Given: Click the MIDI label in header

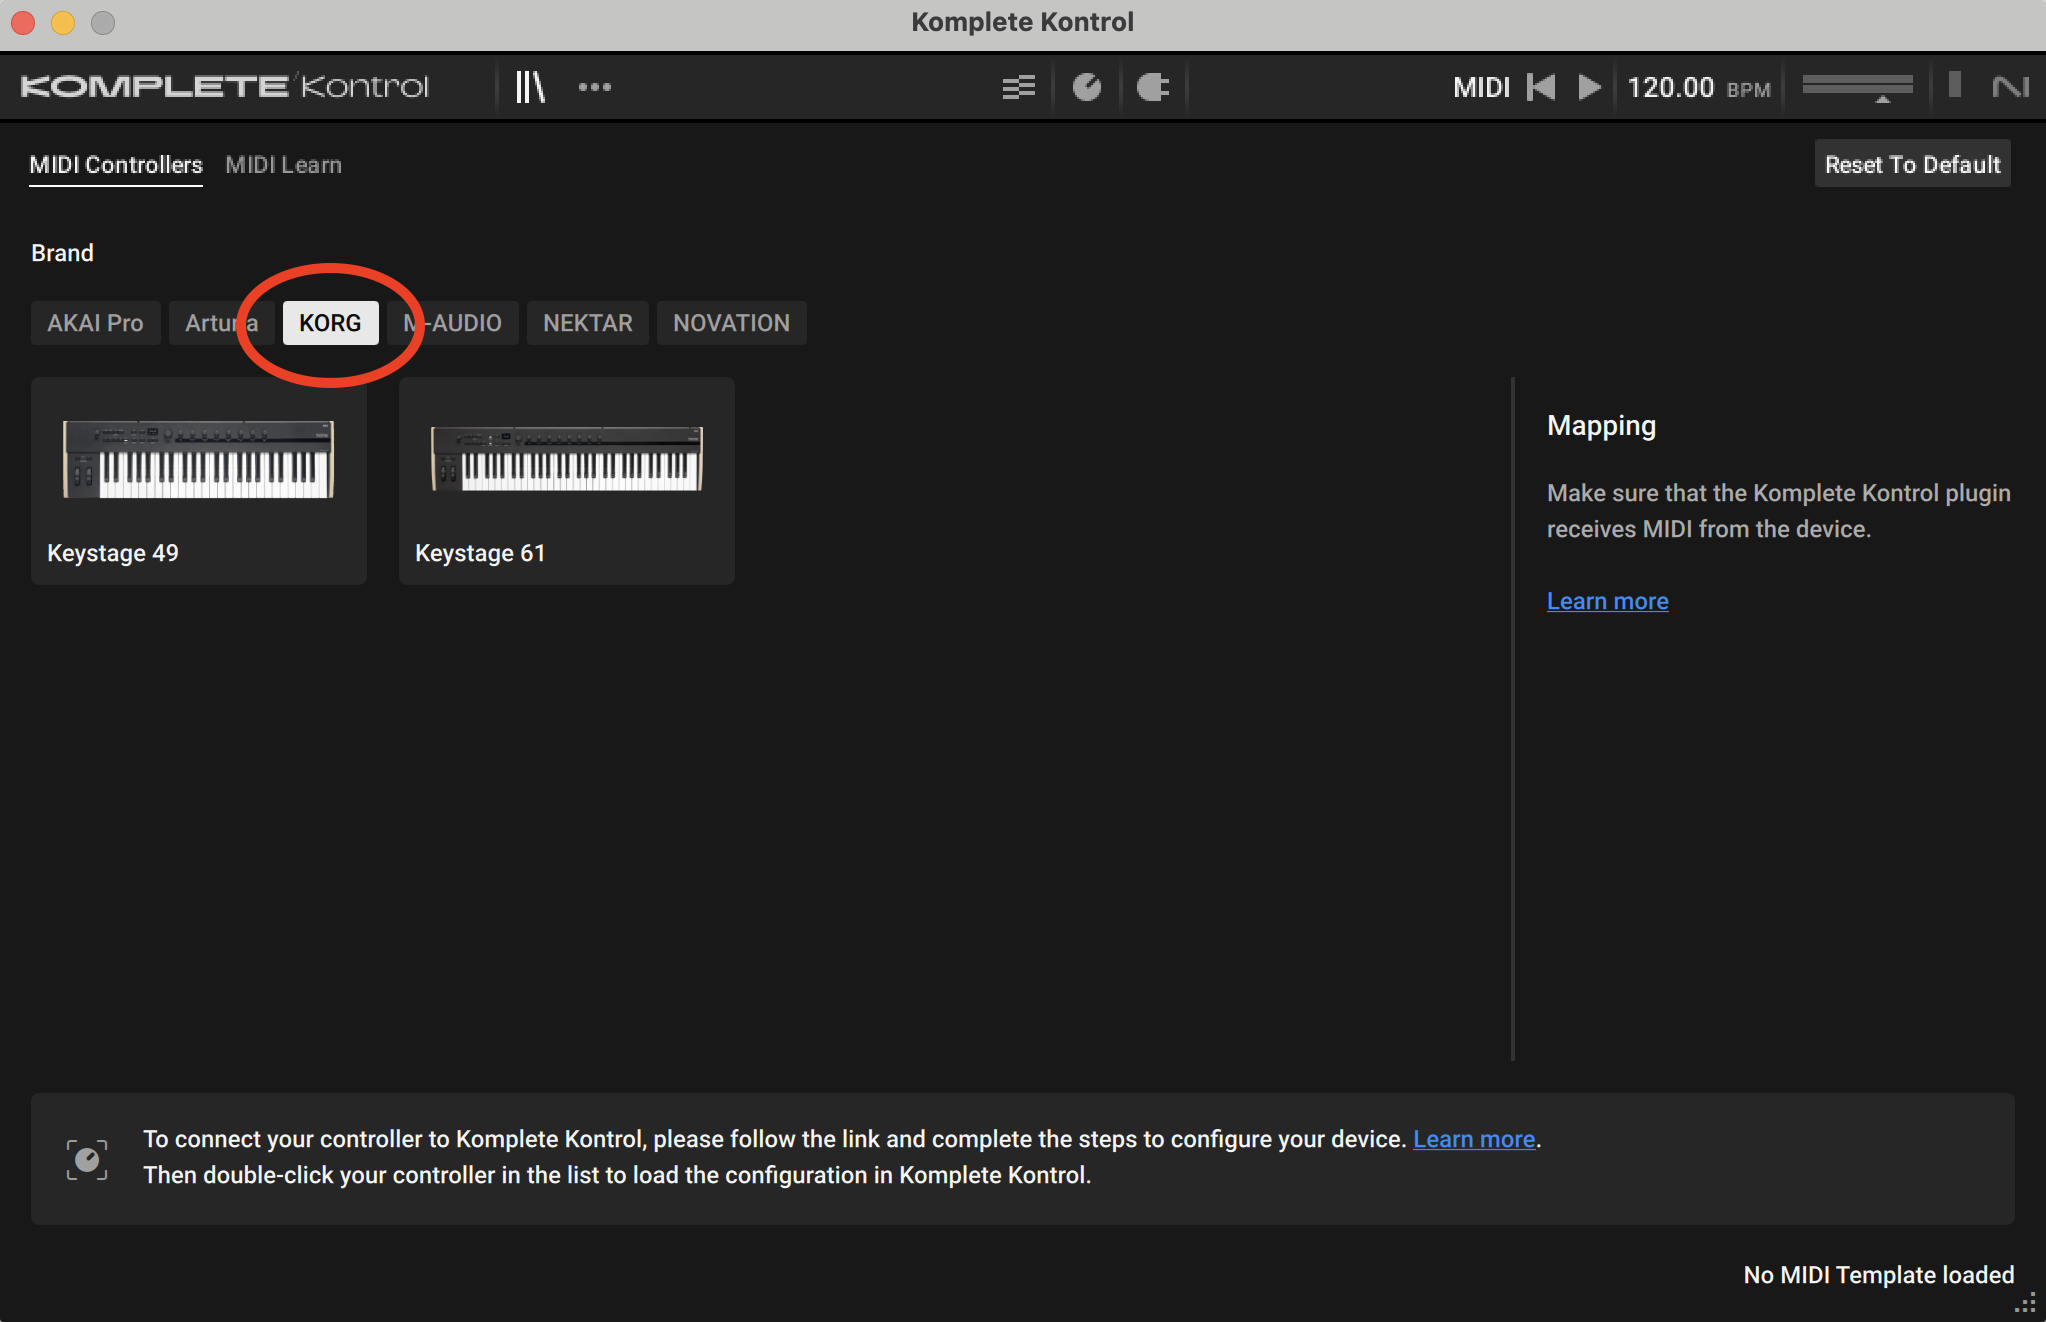Looking at the screenshot, I should pyautogui.click(x=1481, y=87).
